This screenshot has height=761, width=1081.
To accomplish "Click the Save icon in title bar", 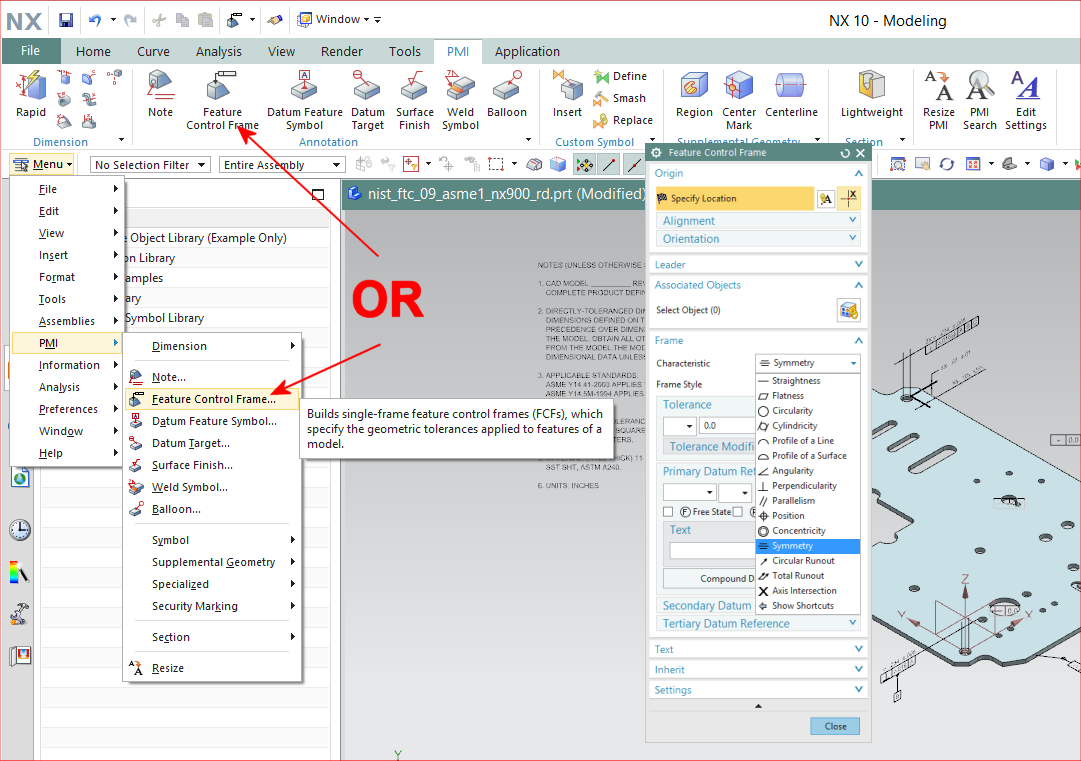I will click(x=65, y=20).
